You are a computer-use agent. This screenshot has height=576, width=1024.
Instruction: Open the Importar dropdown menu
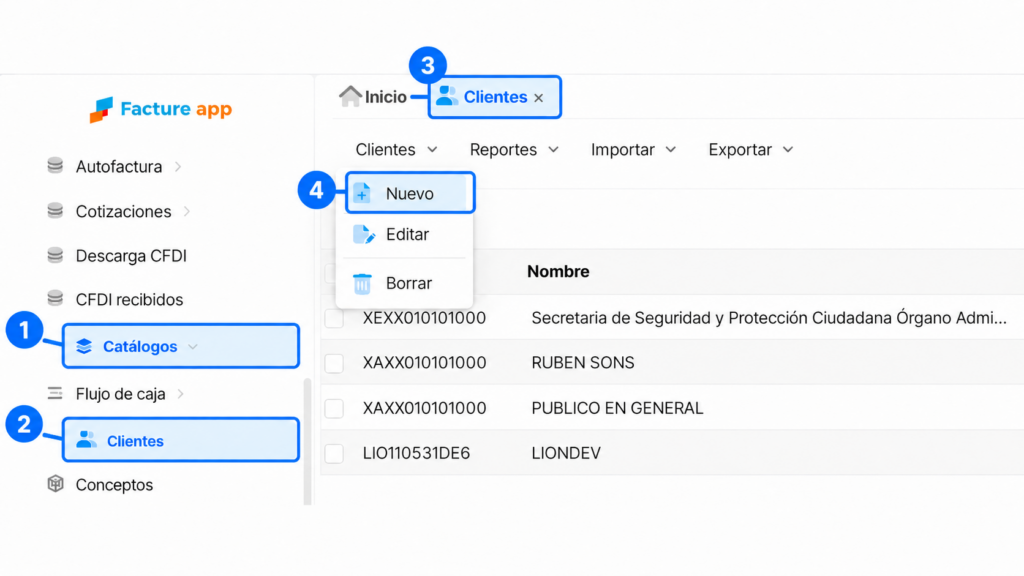633,150
